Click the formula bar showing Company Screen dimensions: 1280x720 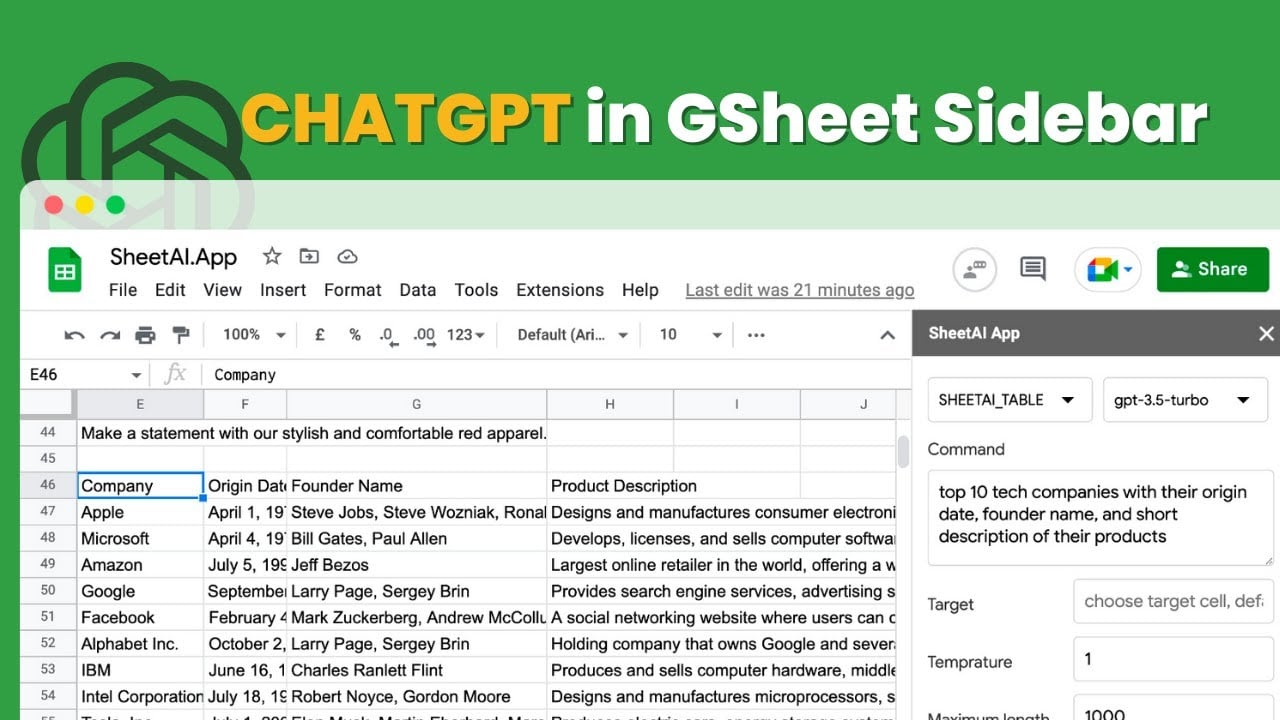pyautogui.click(x=553, y=375)
